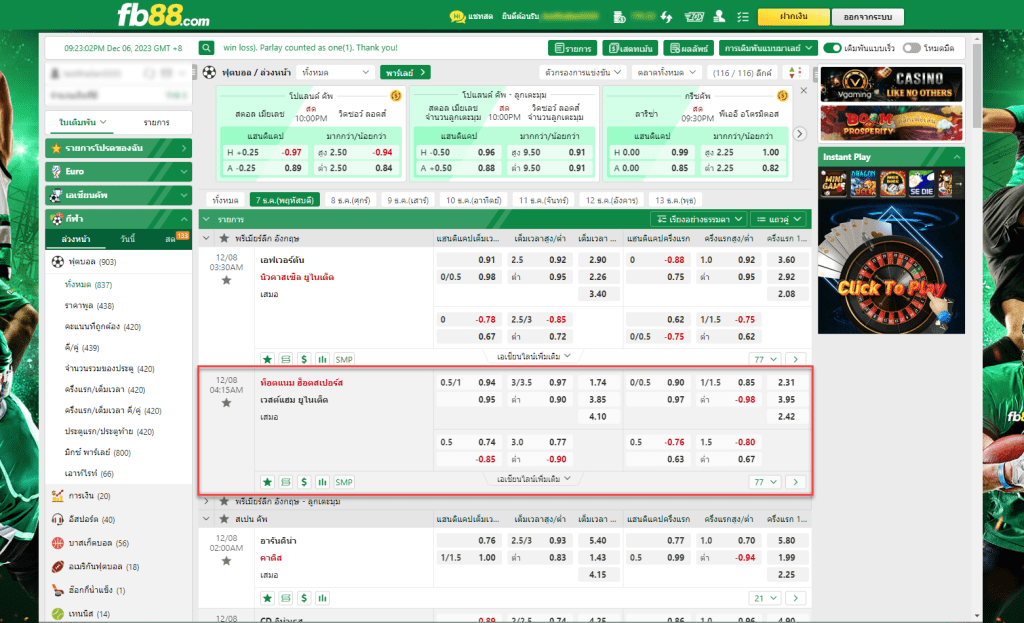Expand the 77 markets dropdown for the Tottenham match
Screen dimensions: 1024x623
coord(764,482)
